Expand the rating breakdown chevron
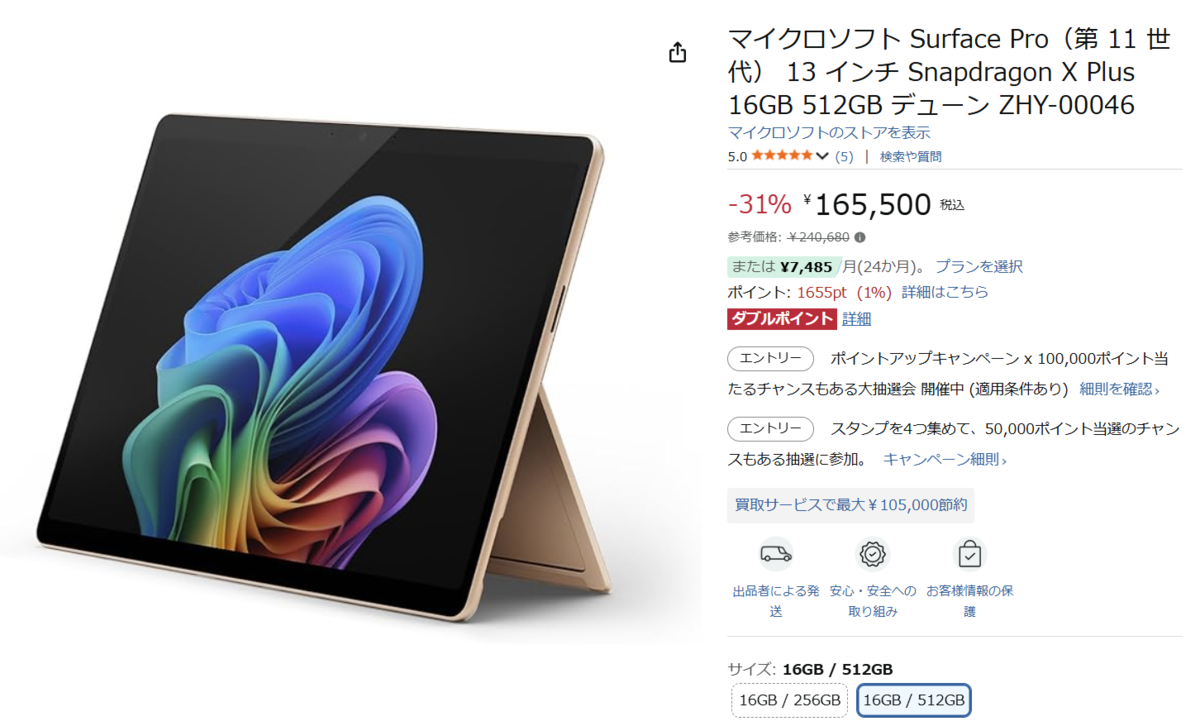The width and height of the screenshot is (1200, 726). click(822, 156)
